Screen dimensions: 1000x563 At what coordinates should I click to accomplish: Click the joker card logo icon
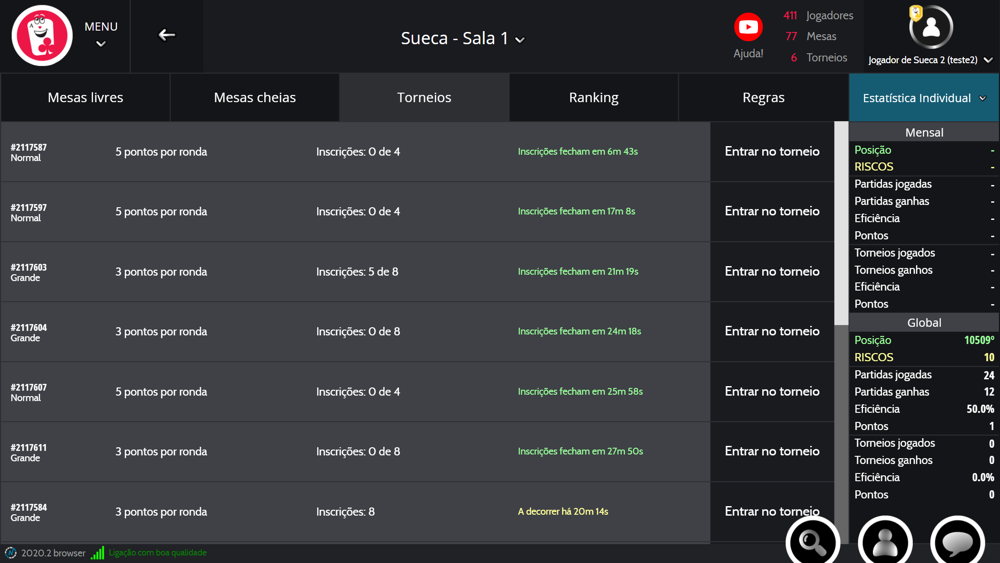point(42,36)
